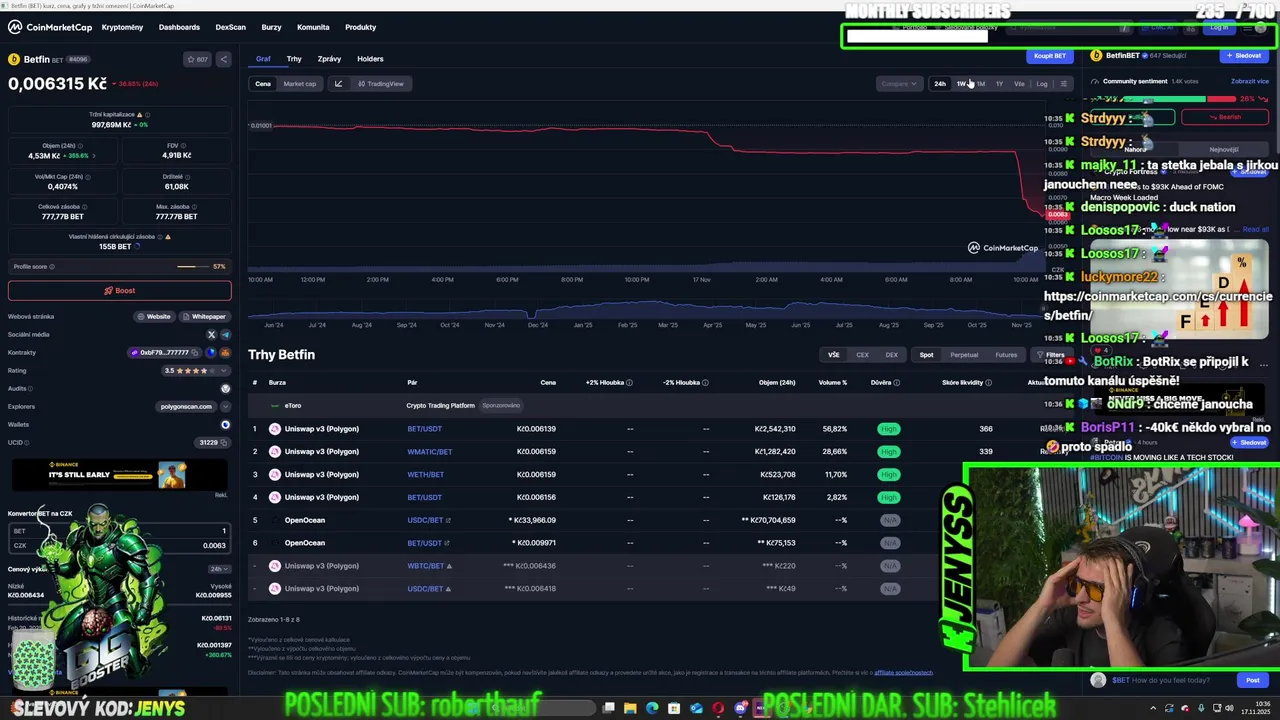Click the BET amount field in converter
Viewport: 1280px width, 720px height.
[120, 531]
